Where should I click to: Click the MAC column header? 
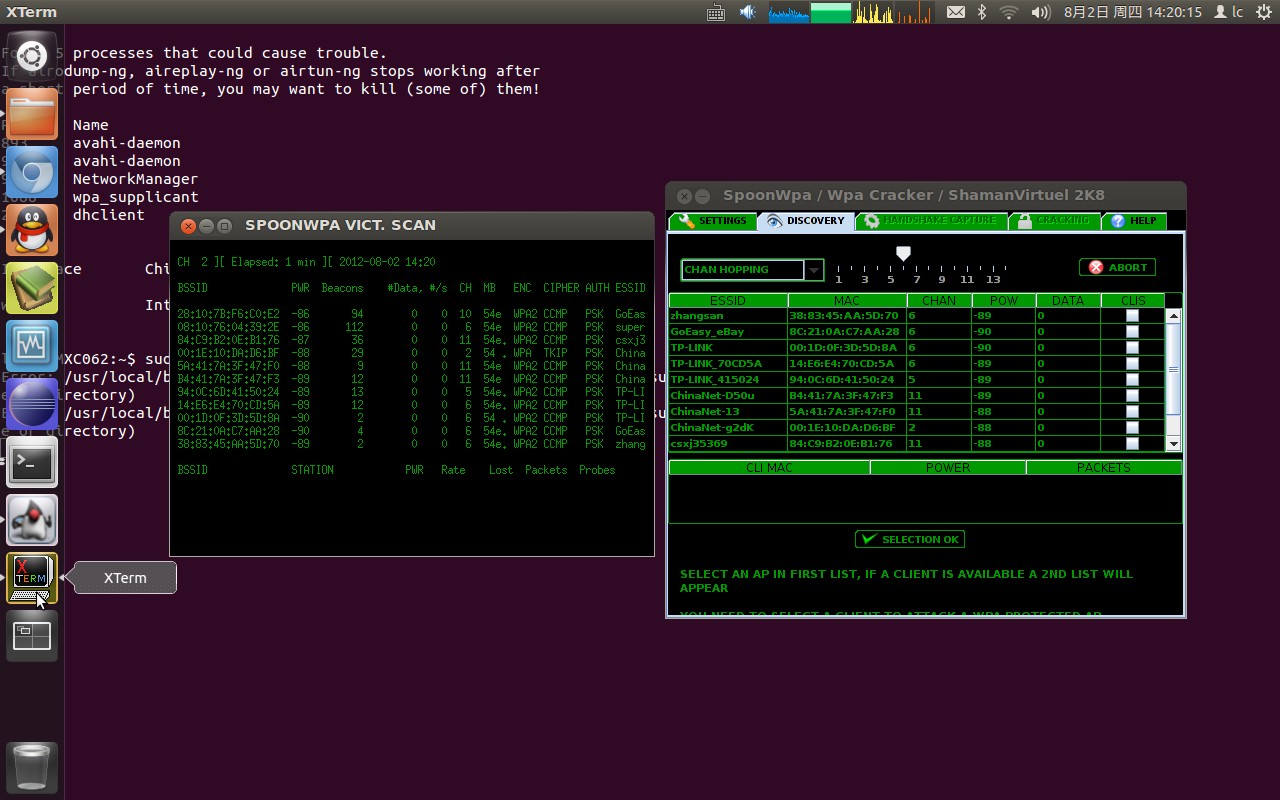tap(847, 301)
